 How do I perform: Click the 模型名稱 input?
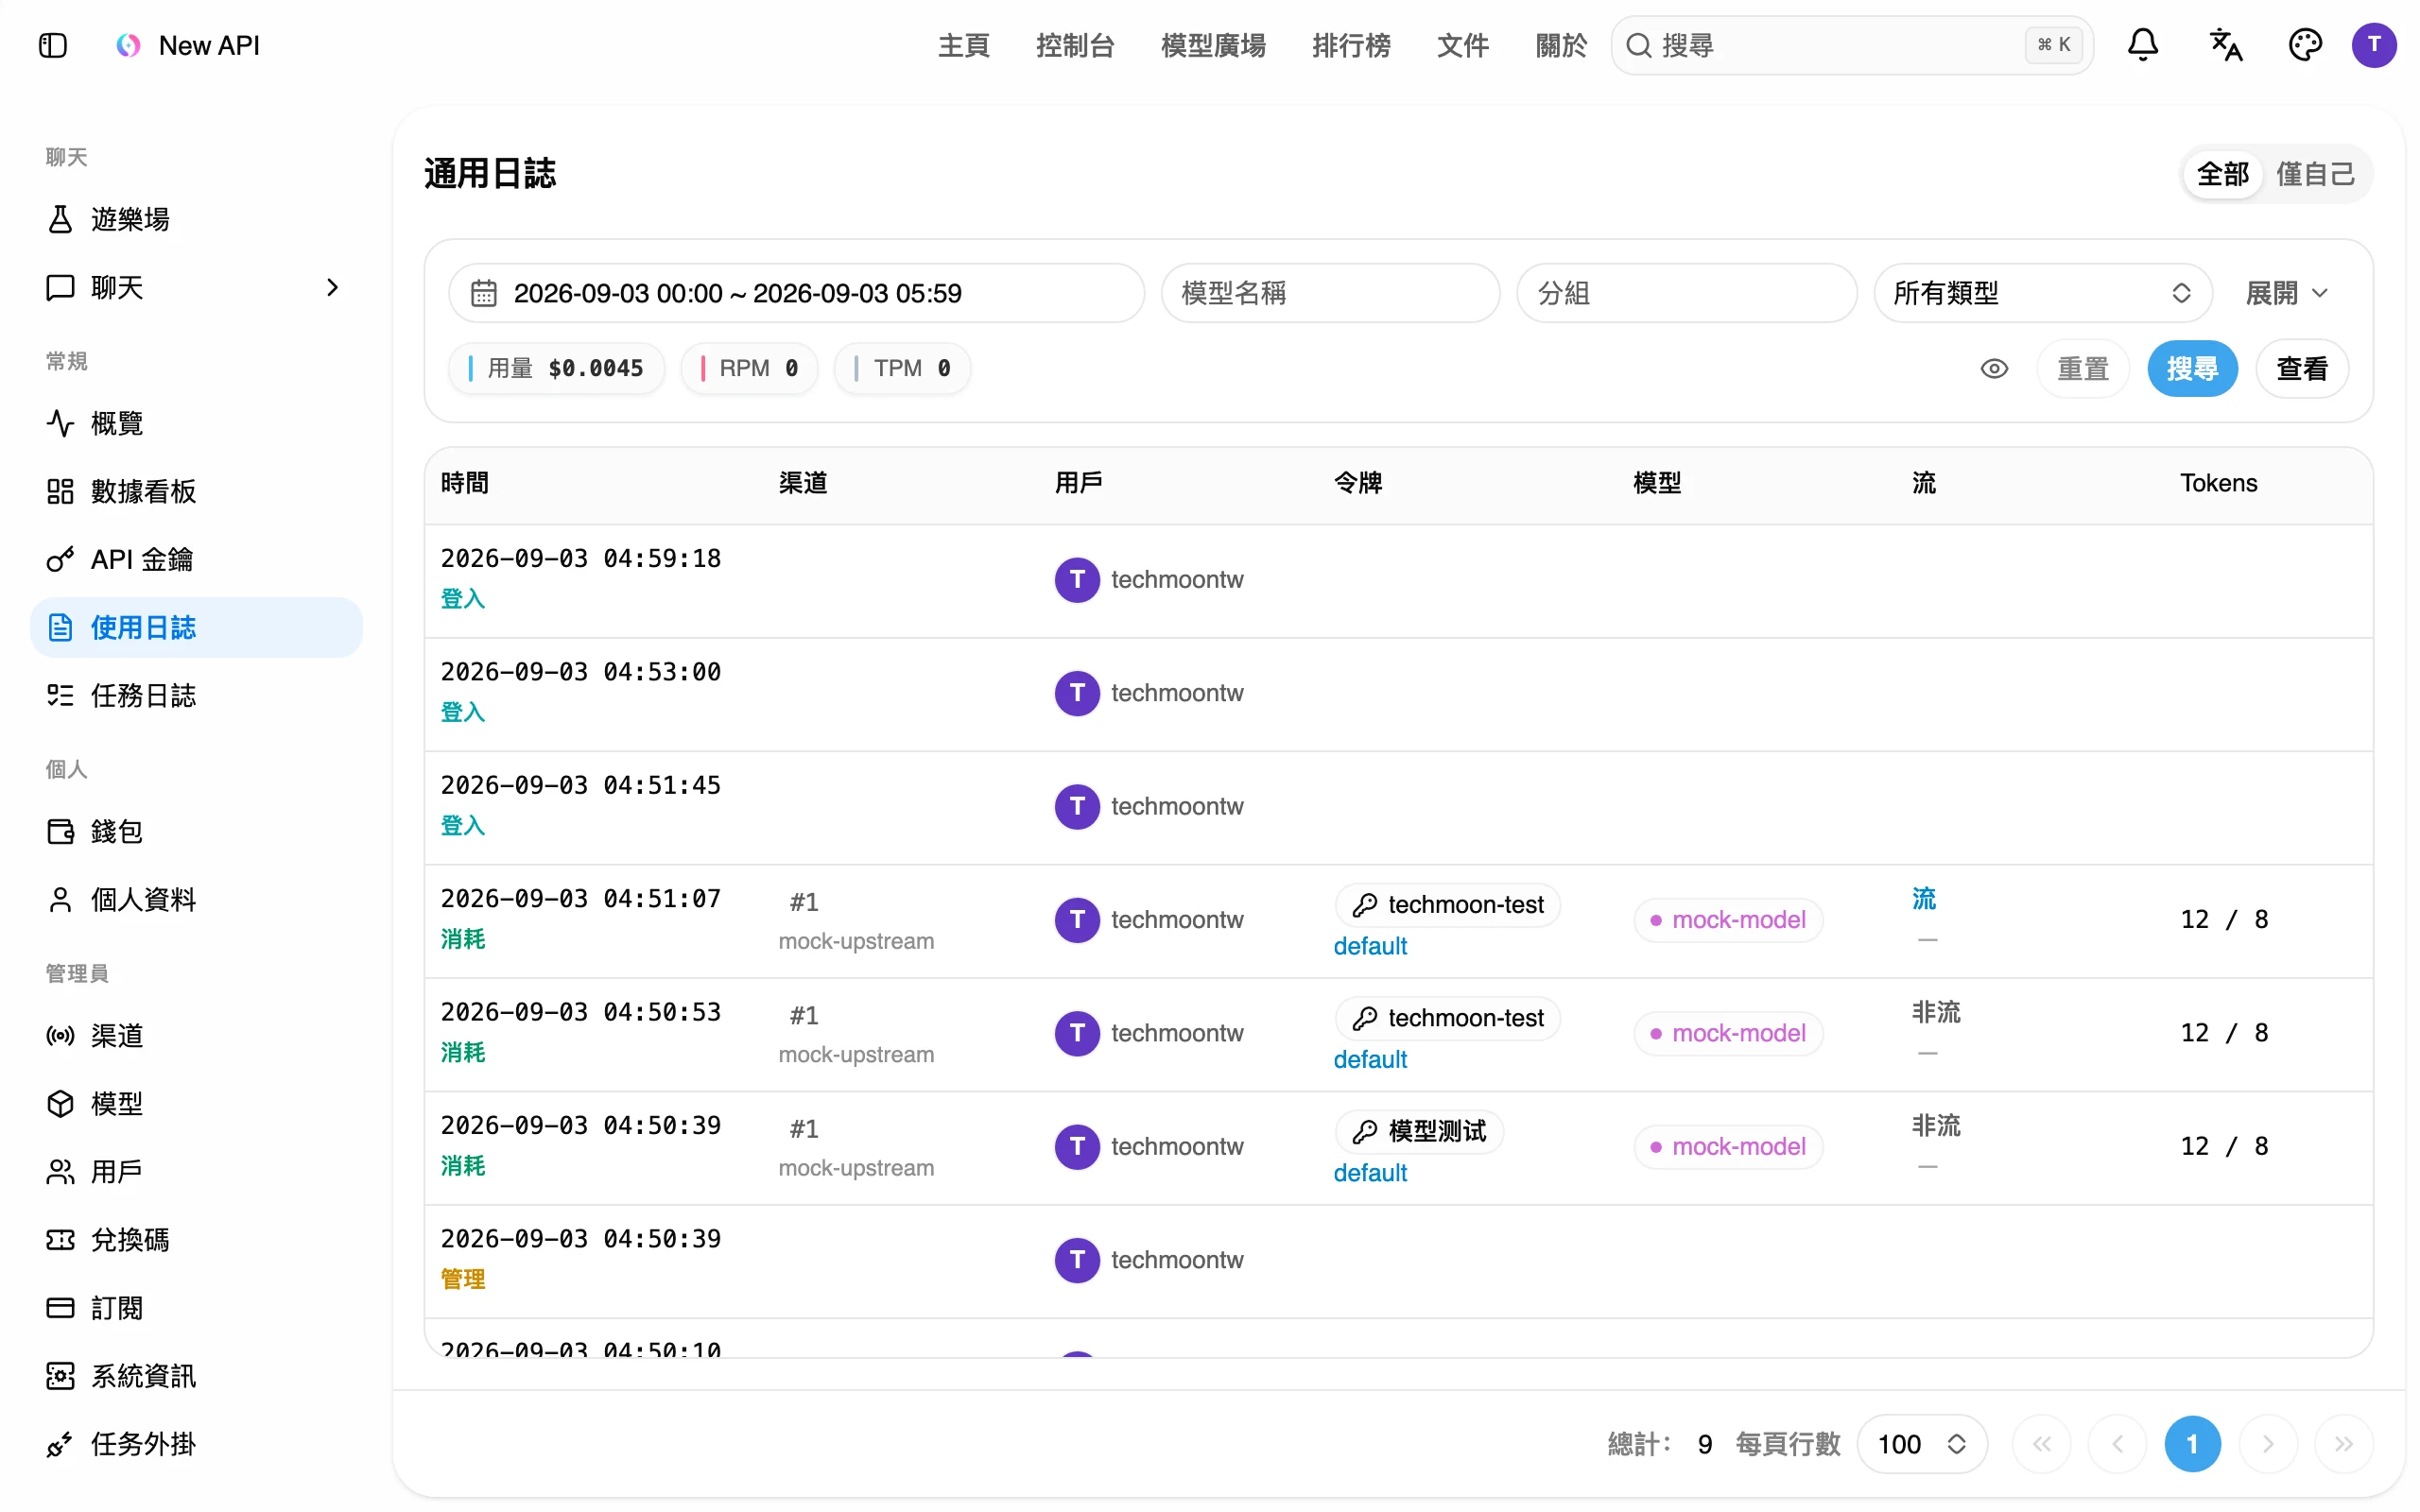(1330, 293)
